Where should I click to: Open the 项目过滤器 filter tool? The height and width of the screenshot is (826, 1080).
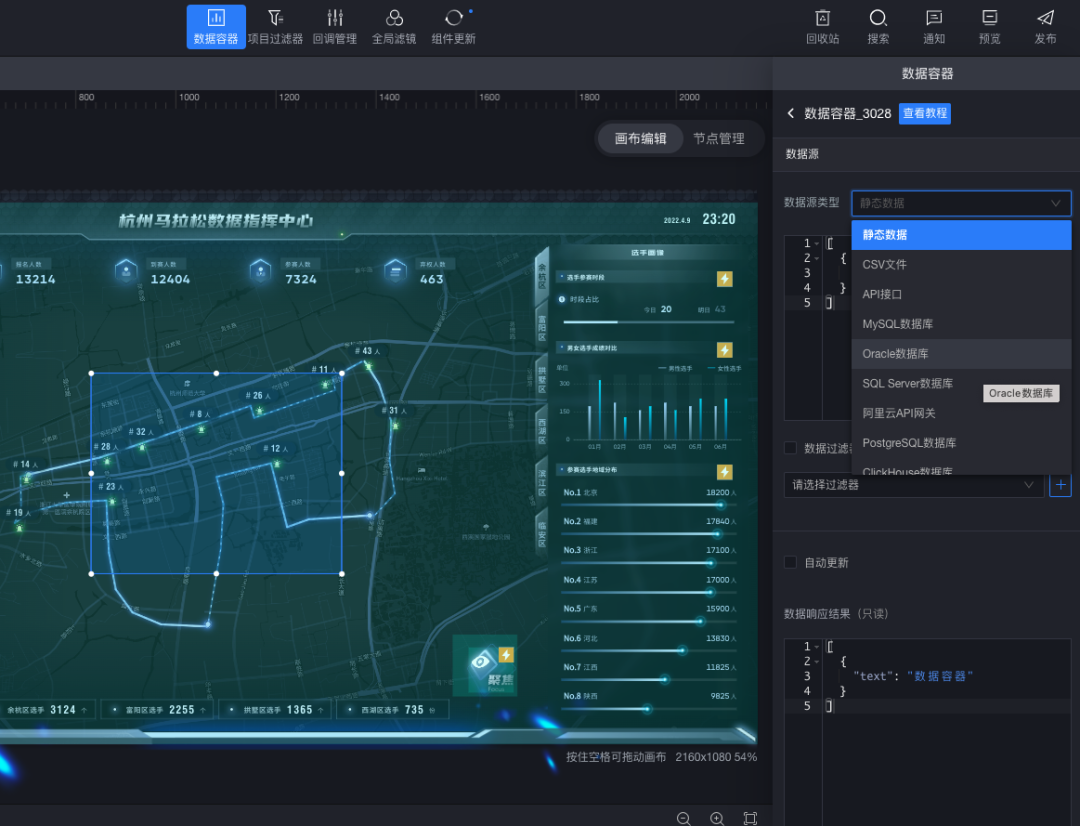(x=276, y=27)
